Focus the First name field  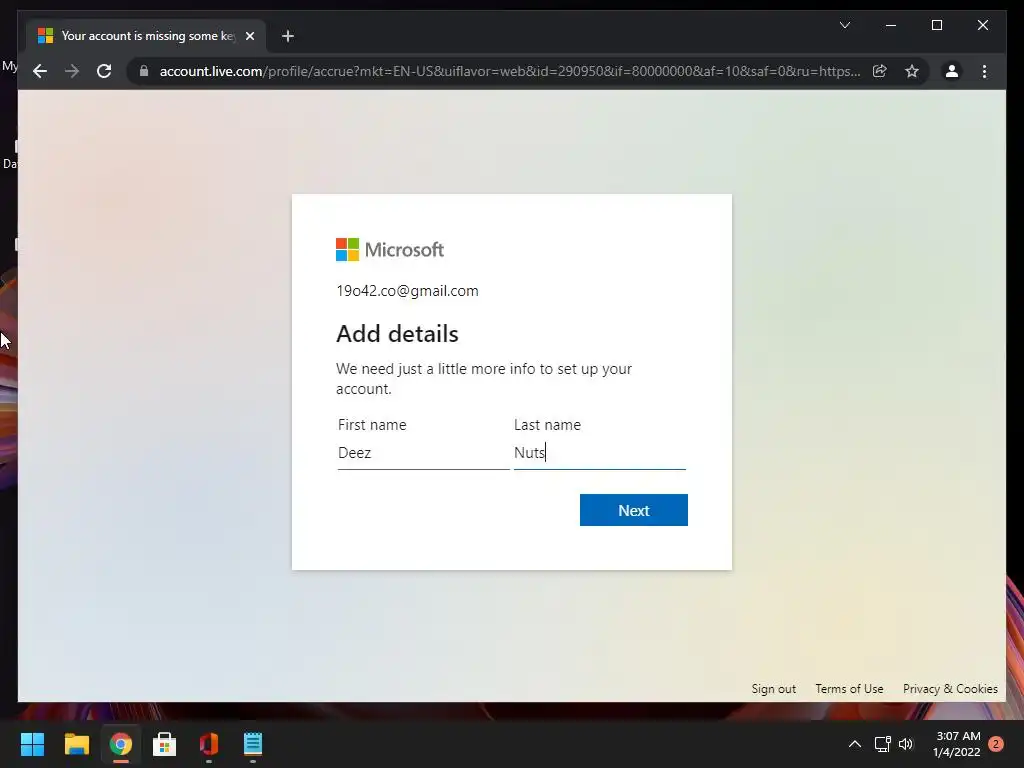click(423, 453)
